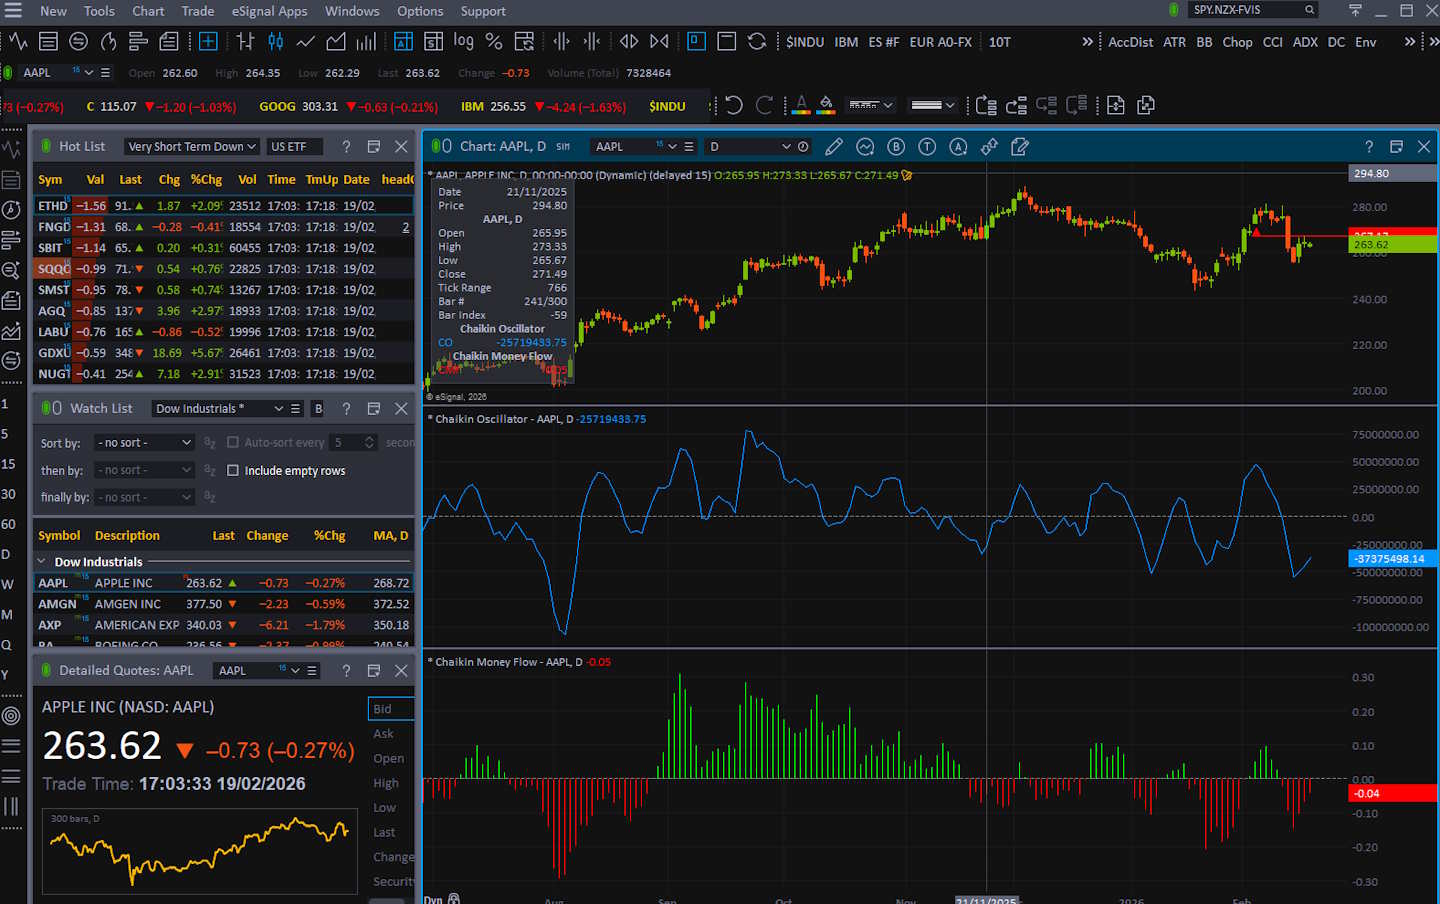Viewport: 1440px width, 904px height.
Task: Select the histogram chart type icon
Action: click(366, 42)
